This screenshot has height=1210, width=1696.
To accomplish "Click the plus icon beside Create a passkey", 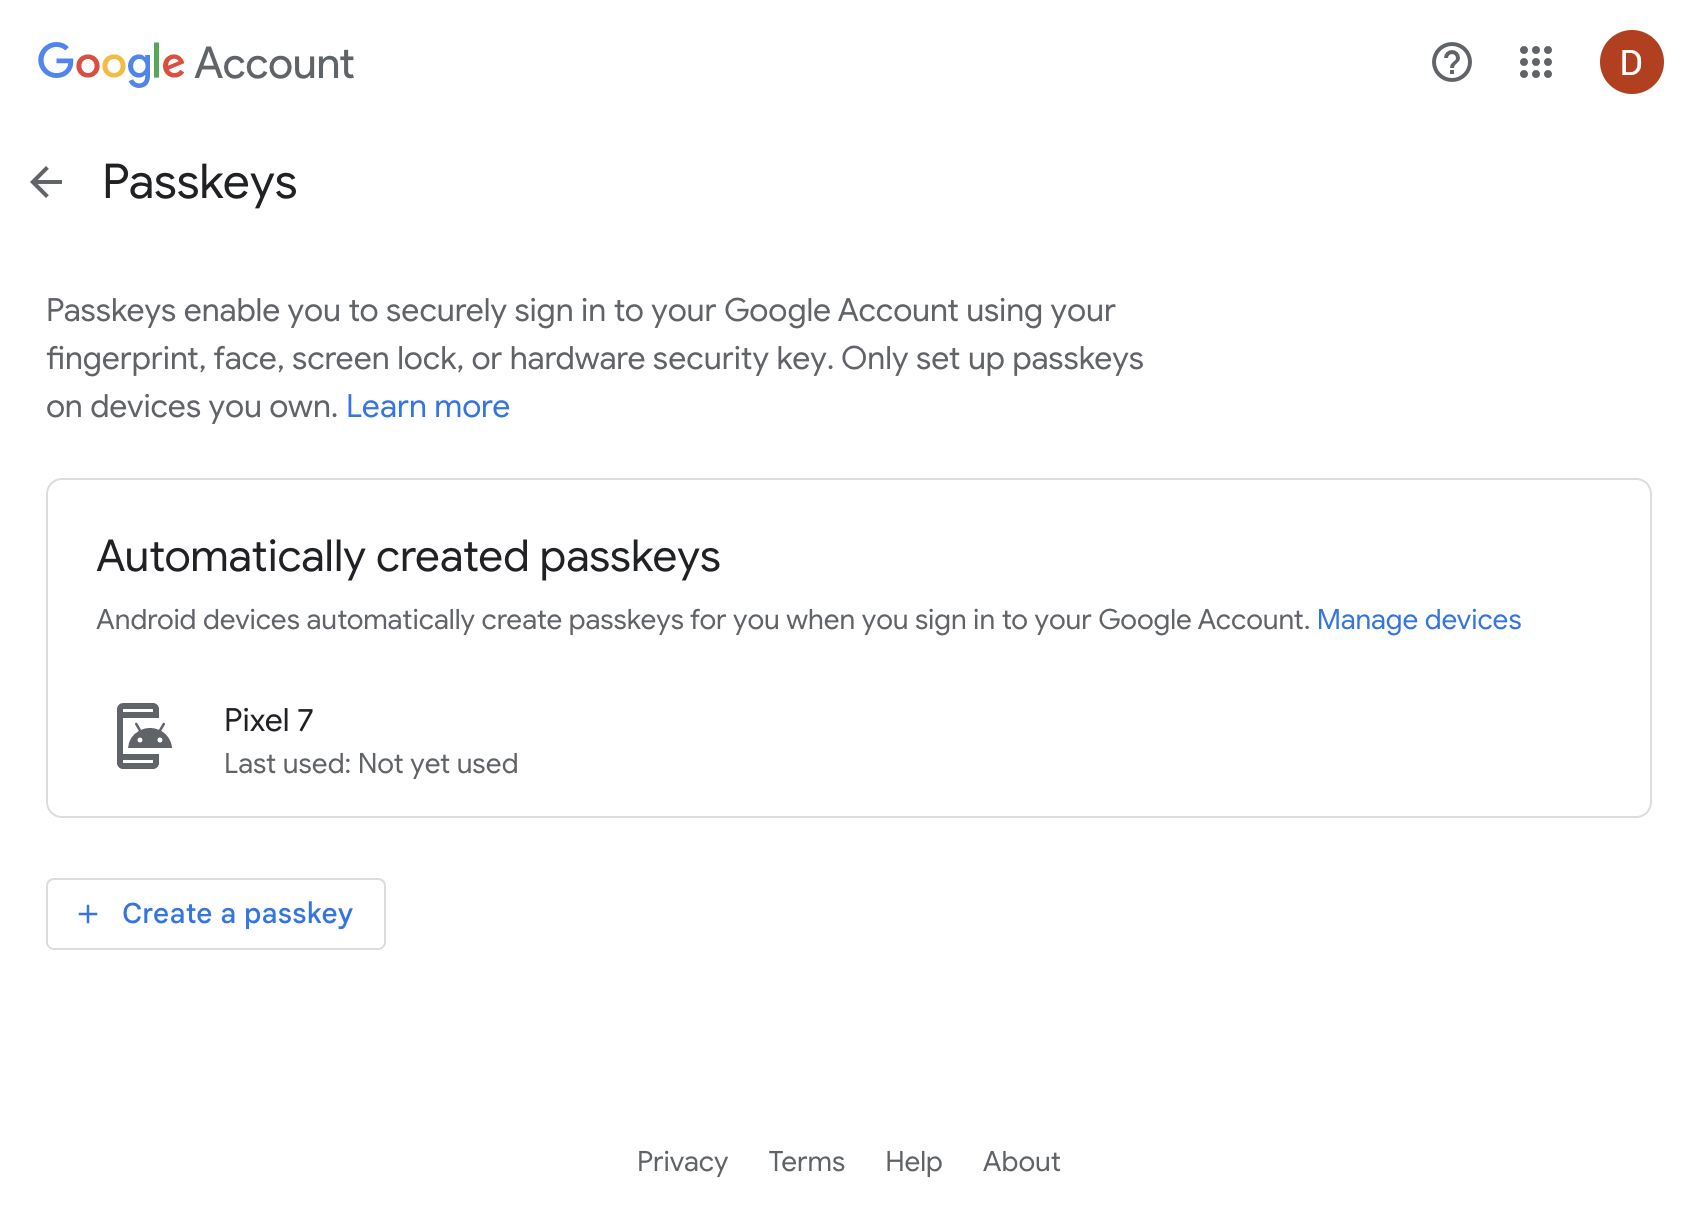I will [88, 914].
